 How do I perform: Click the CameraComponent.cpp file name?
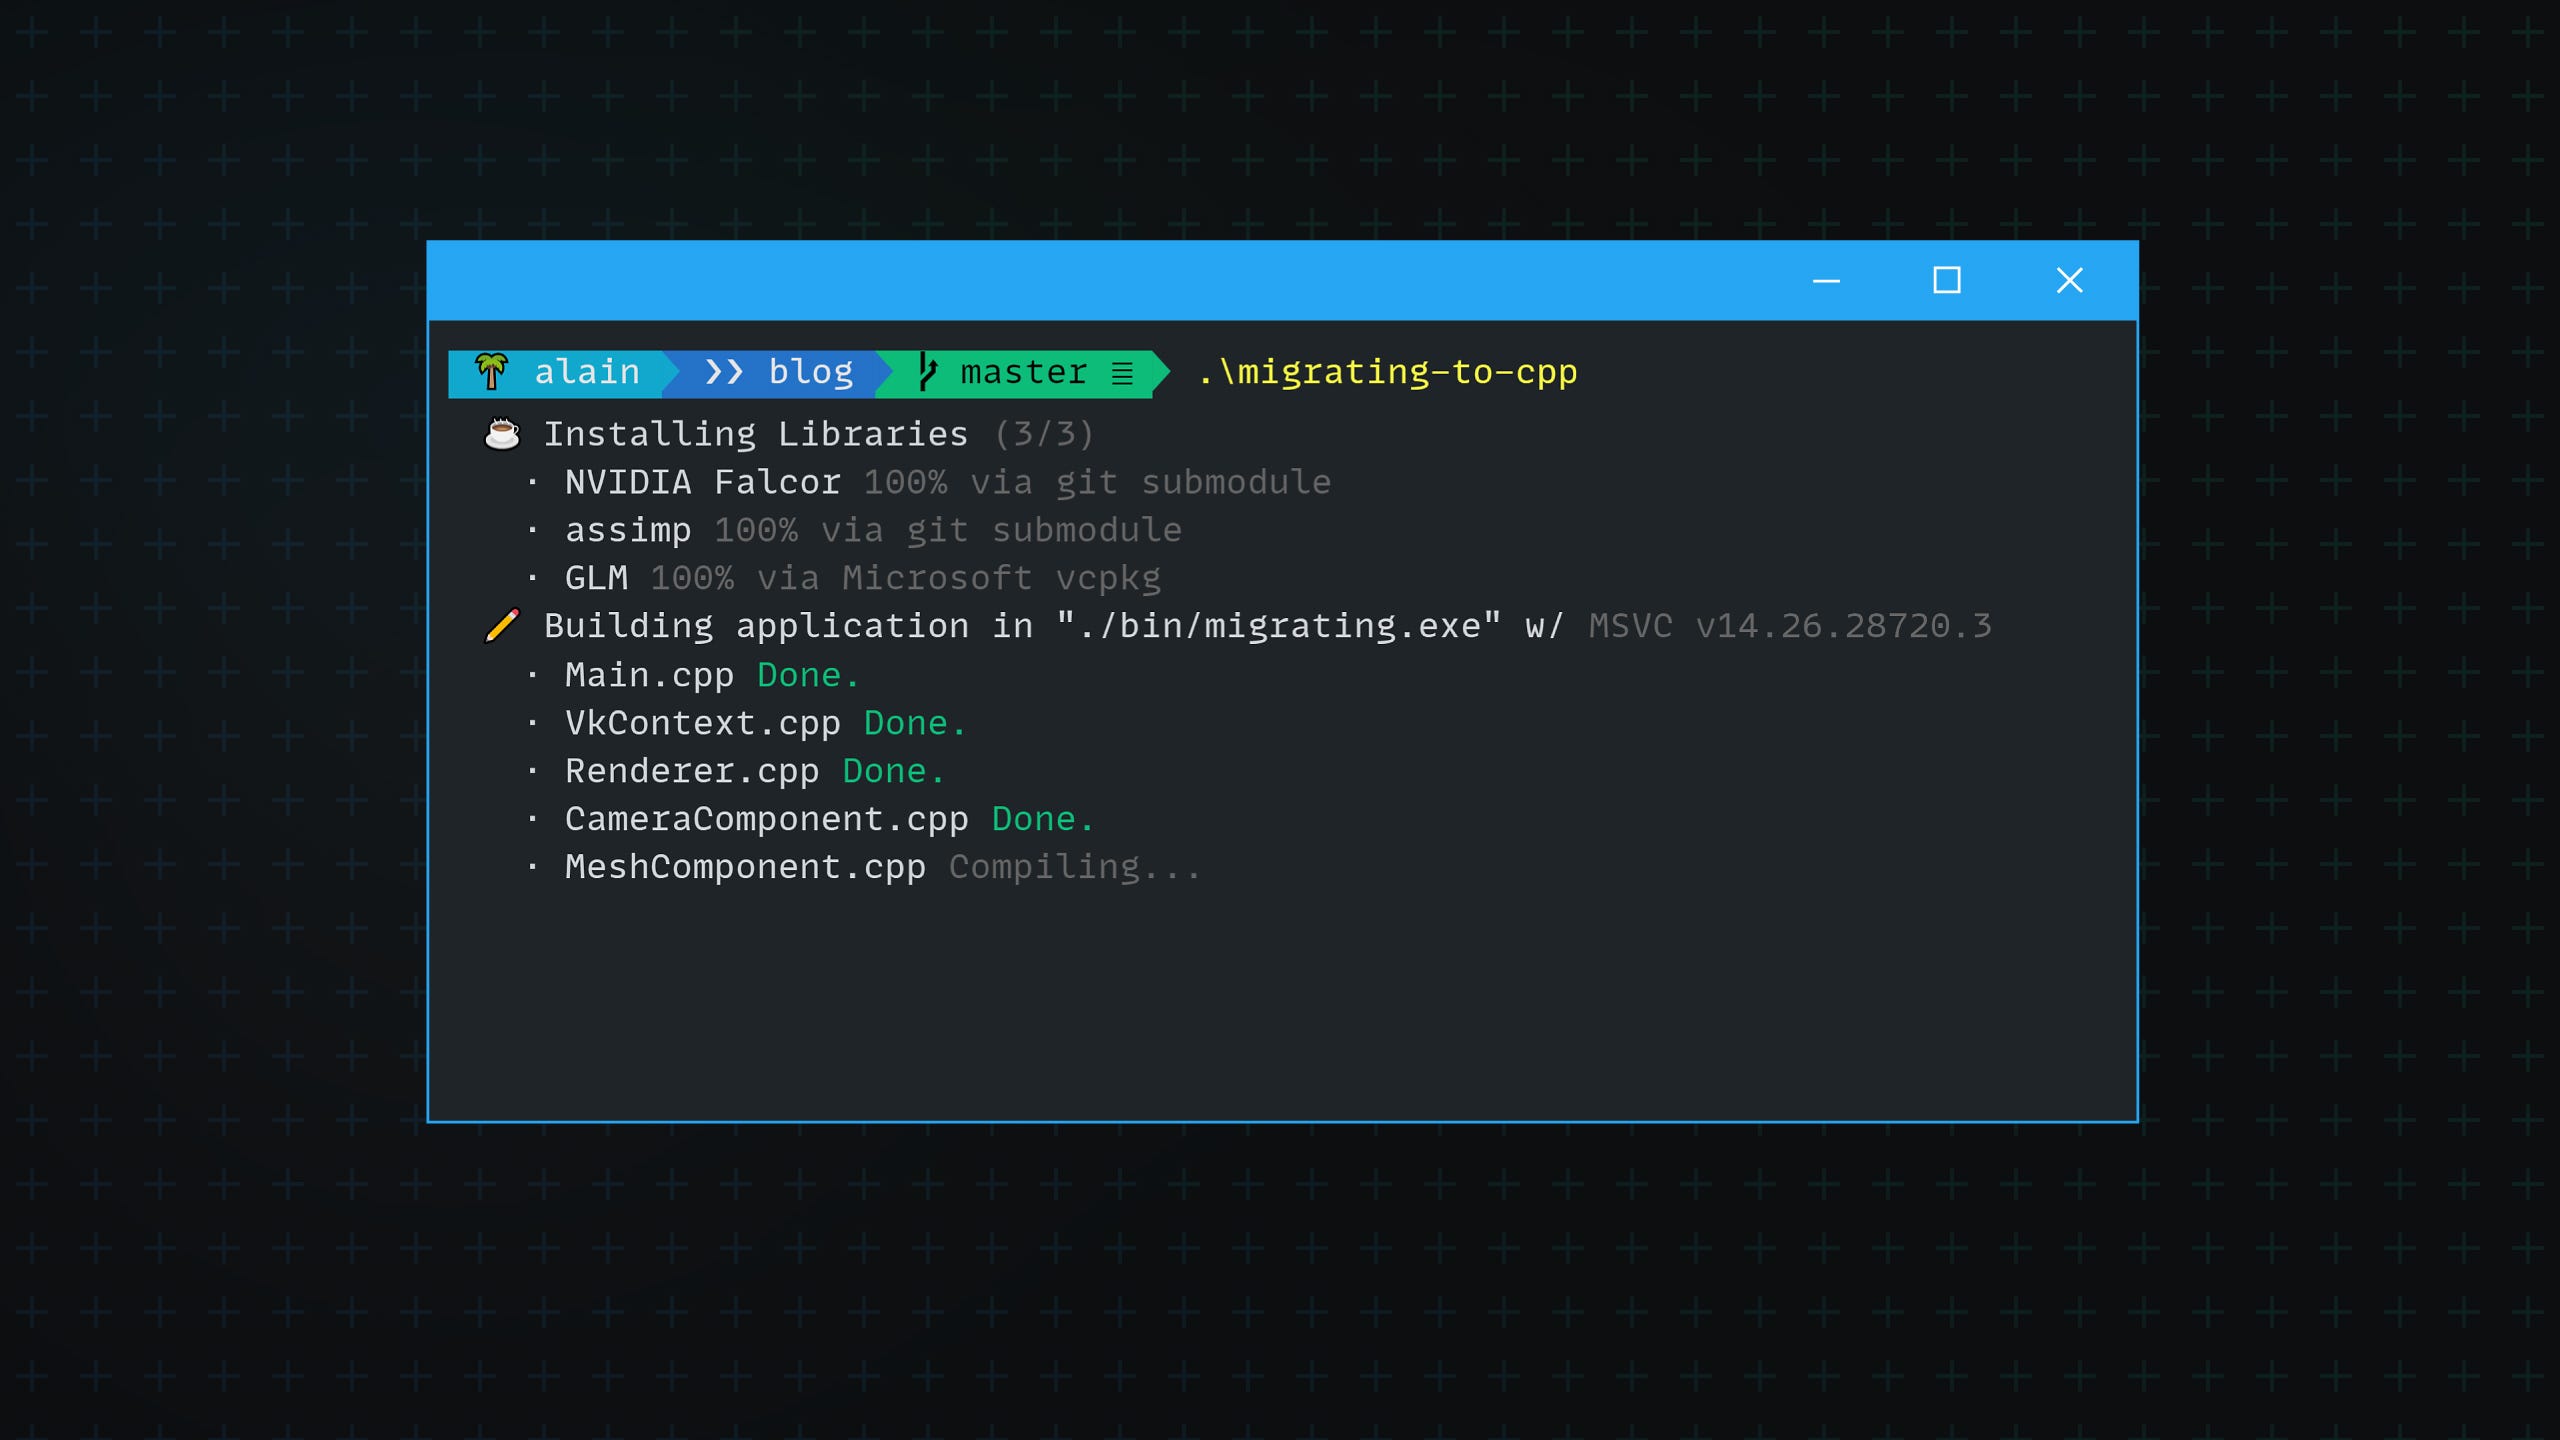766,820
